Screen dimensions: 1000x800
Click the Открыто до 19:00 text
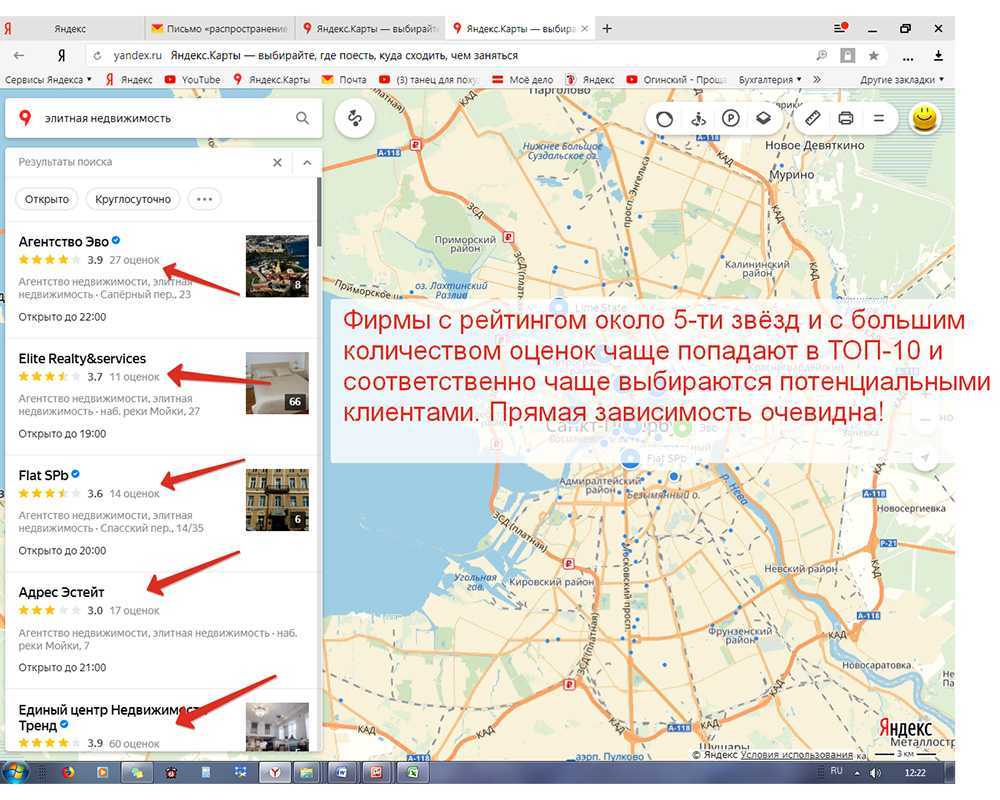tap(62, 434)
